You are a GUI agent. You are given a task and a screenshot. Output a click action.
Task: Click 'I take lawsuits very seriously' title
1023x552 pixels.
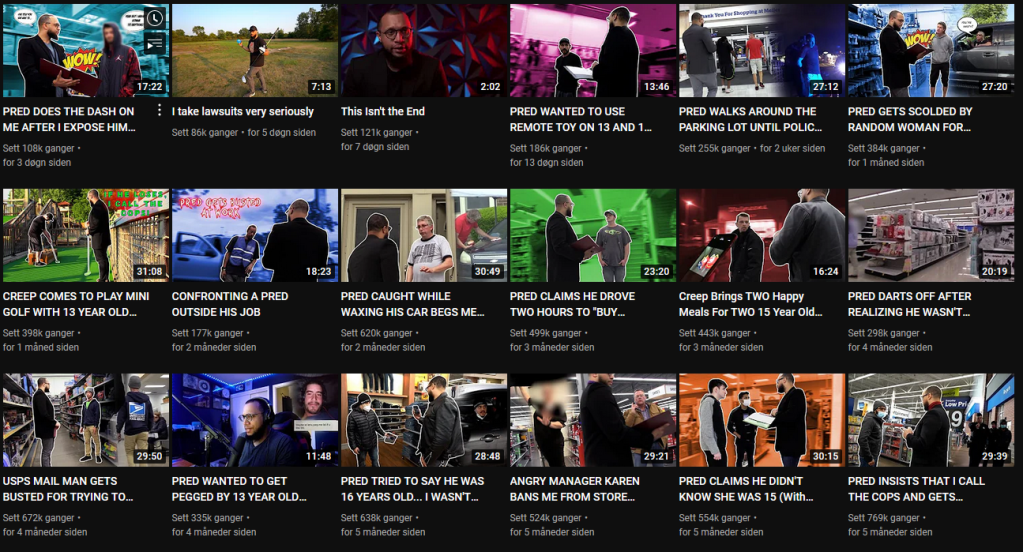click(243, 112)
